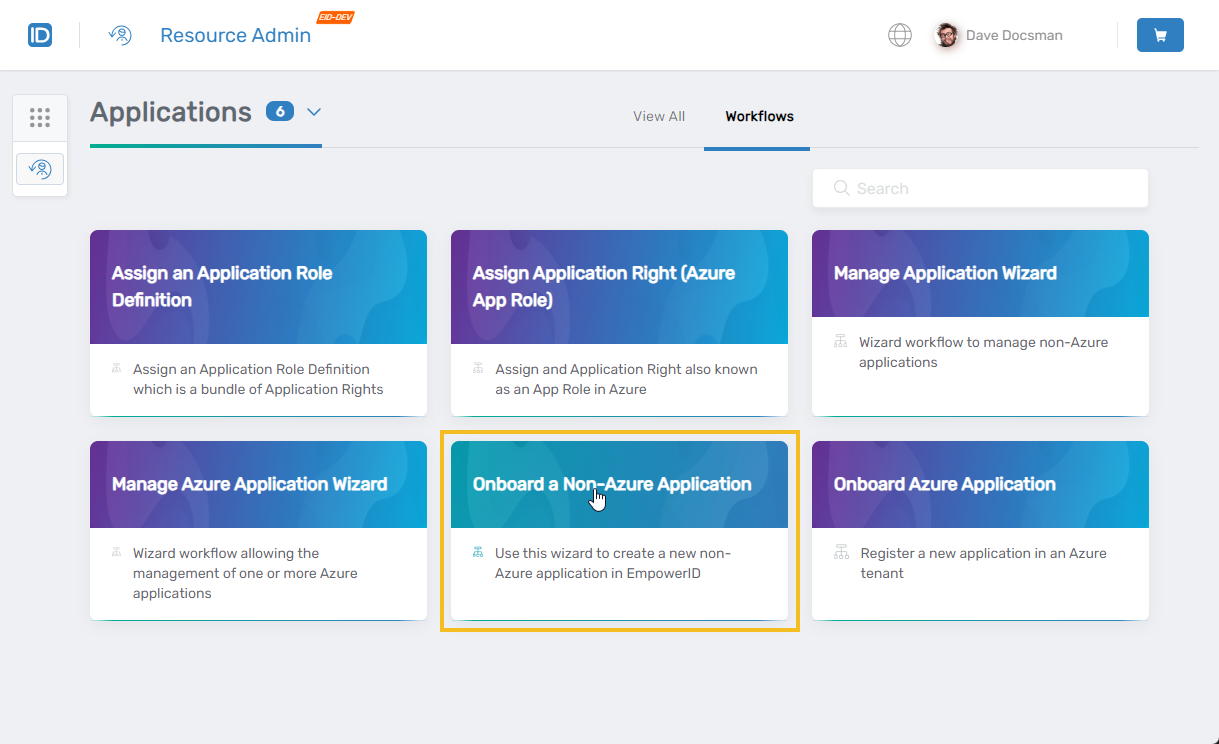Screen dimensions: 1219x744
Task: Switch to the View All tab
Action: (x=658, y=116)
